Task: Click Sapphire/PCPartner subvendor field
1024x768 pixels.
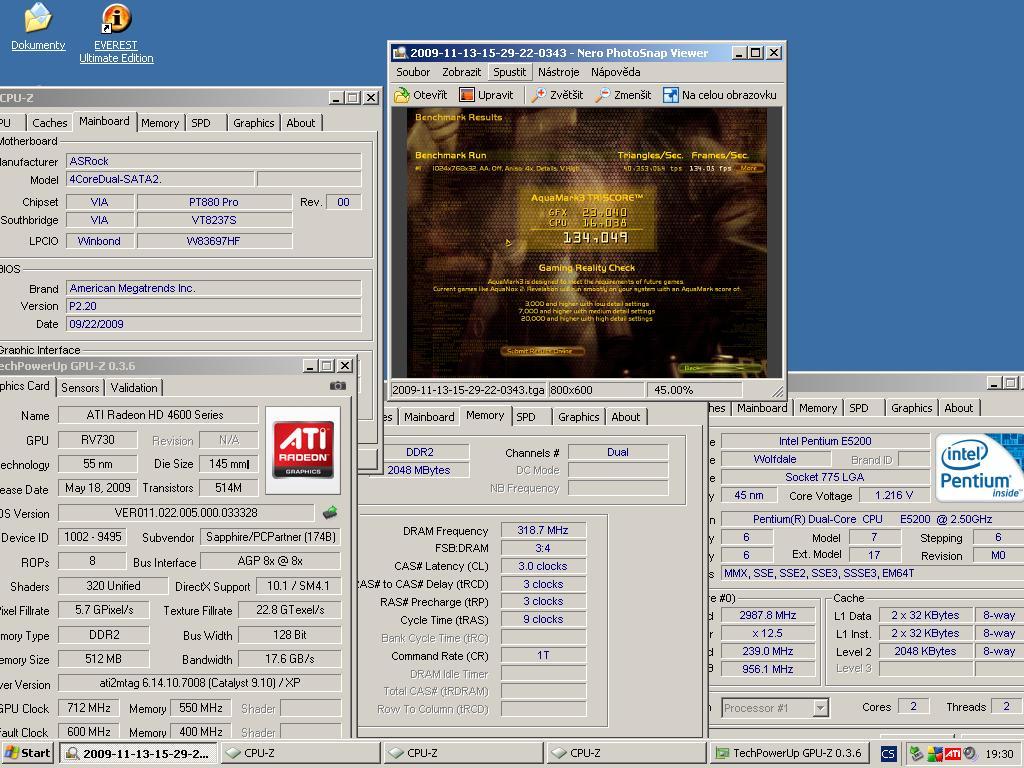Action: pyautogui.click(x=270, y=537)
